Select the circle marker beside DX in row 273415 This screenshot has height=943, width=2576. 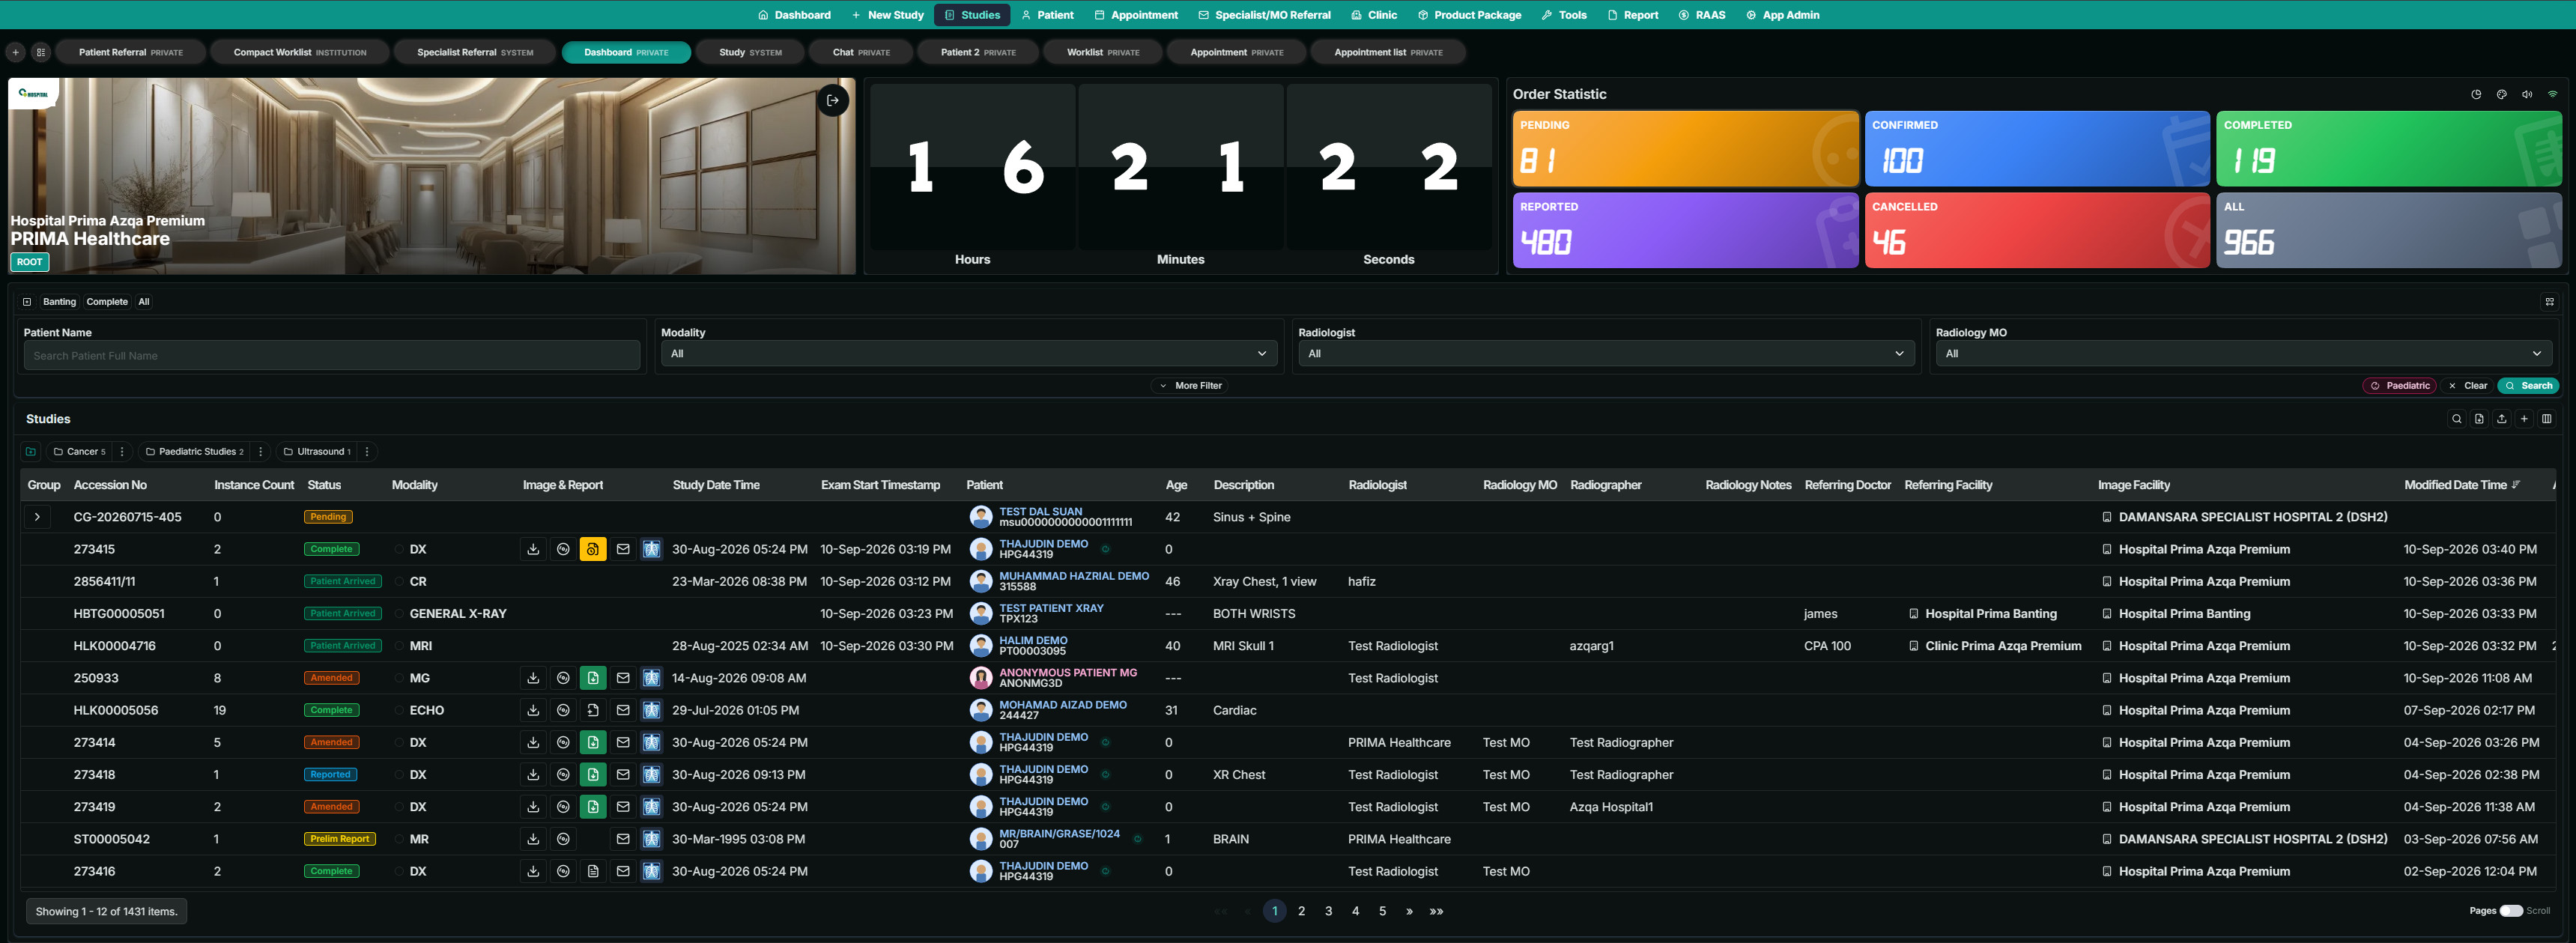(399, 549)
